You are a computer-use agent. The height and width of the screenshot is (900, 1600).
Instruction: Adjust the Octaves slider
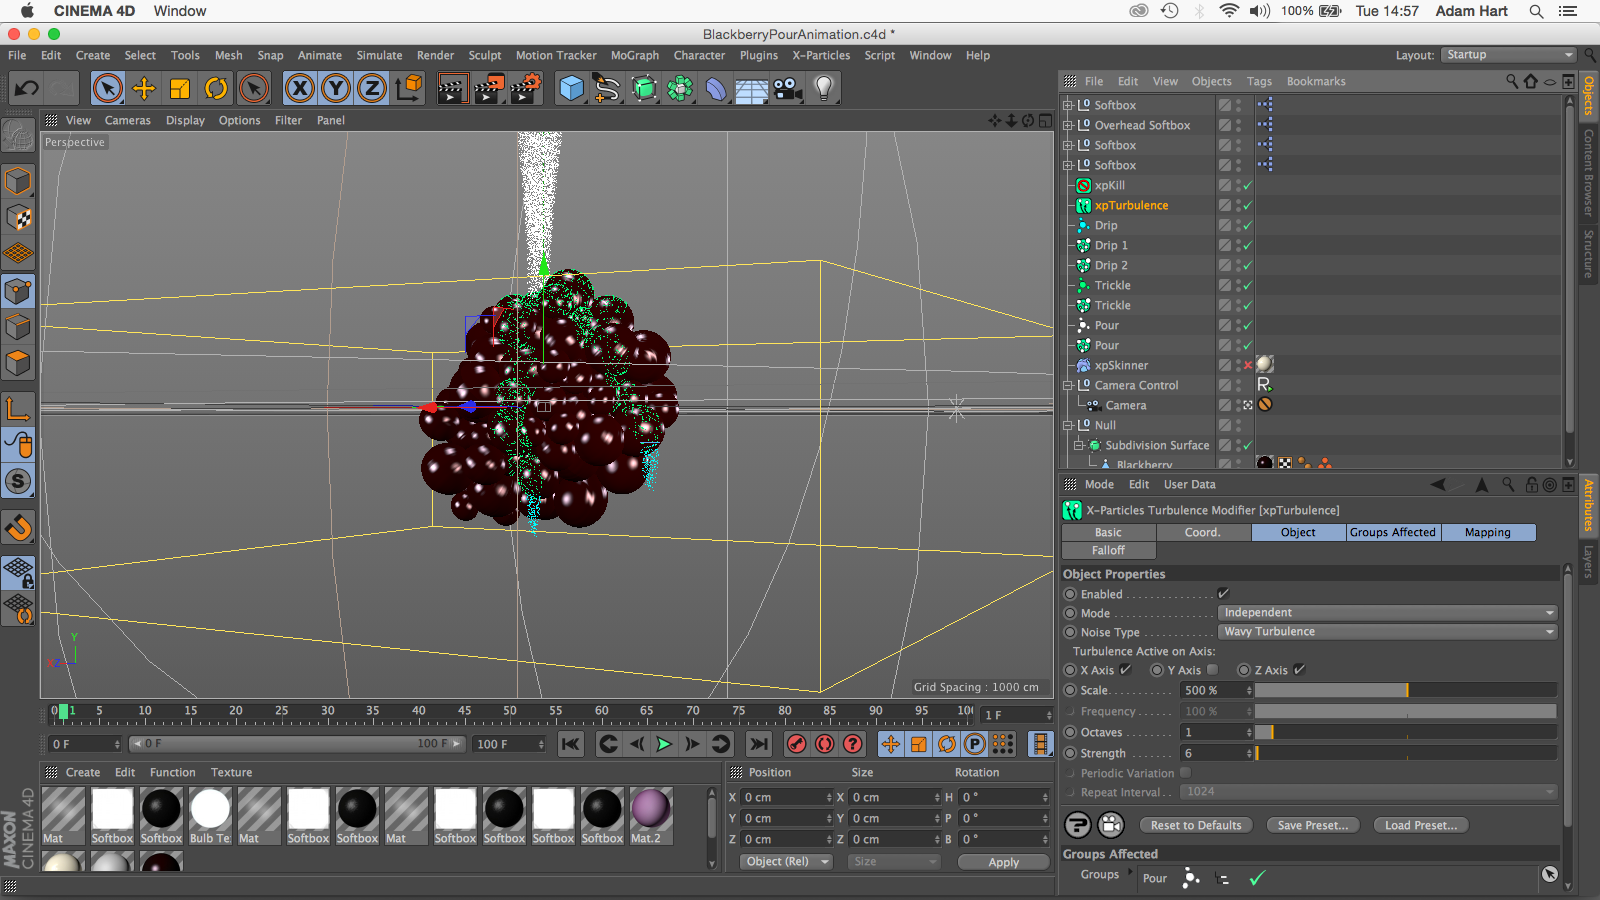1406,732
